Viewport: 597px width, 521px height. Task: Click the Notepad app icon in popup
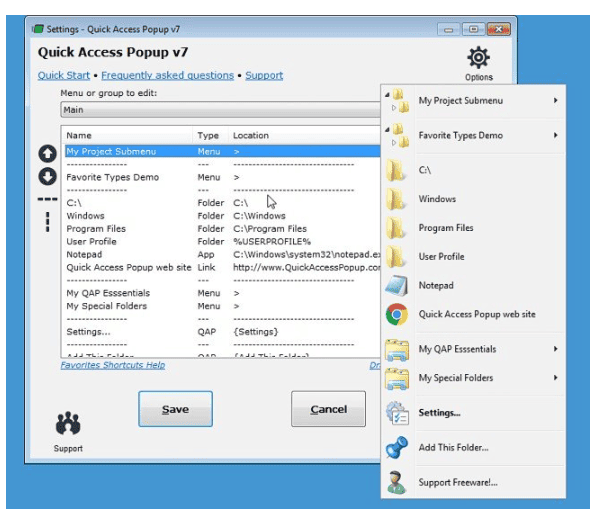click(x=397, y=286)
